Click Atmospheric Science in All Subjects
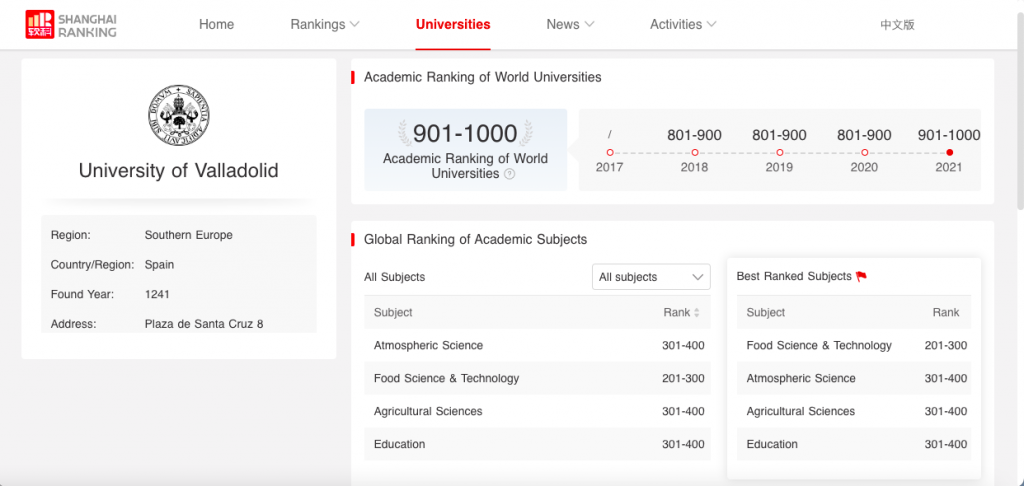 [428, 346]
